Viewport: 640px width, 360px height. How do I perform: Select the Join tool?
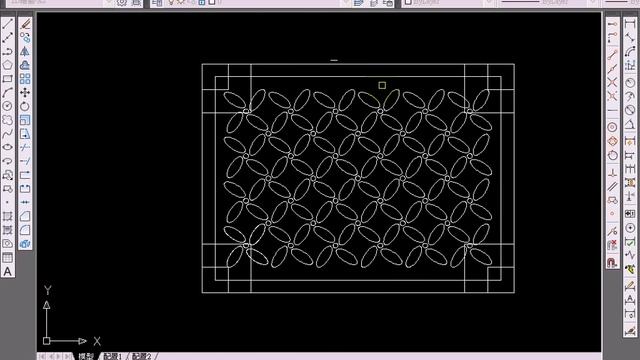pyautogui.click(x=25, y=202)
